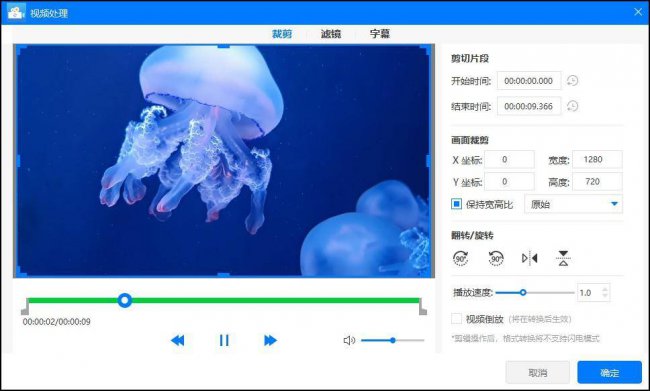Screen dimensions: 650x391
Task: Click the bottom-center crop edge handle
Action: pyautogui.click(x=223, y=275)
